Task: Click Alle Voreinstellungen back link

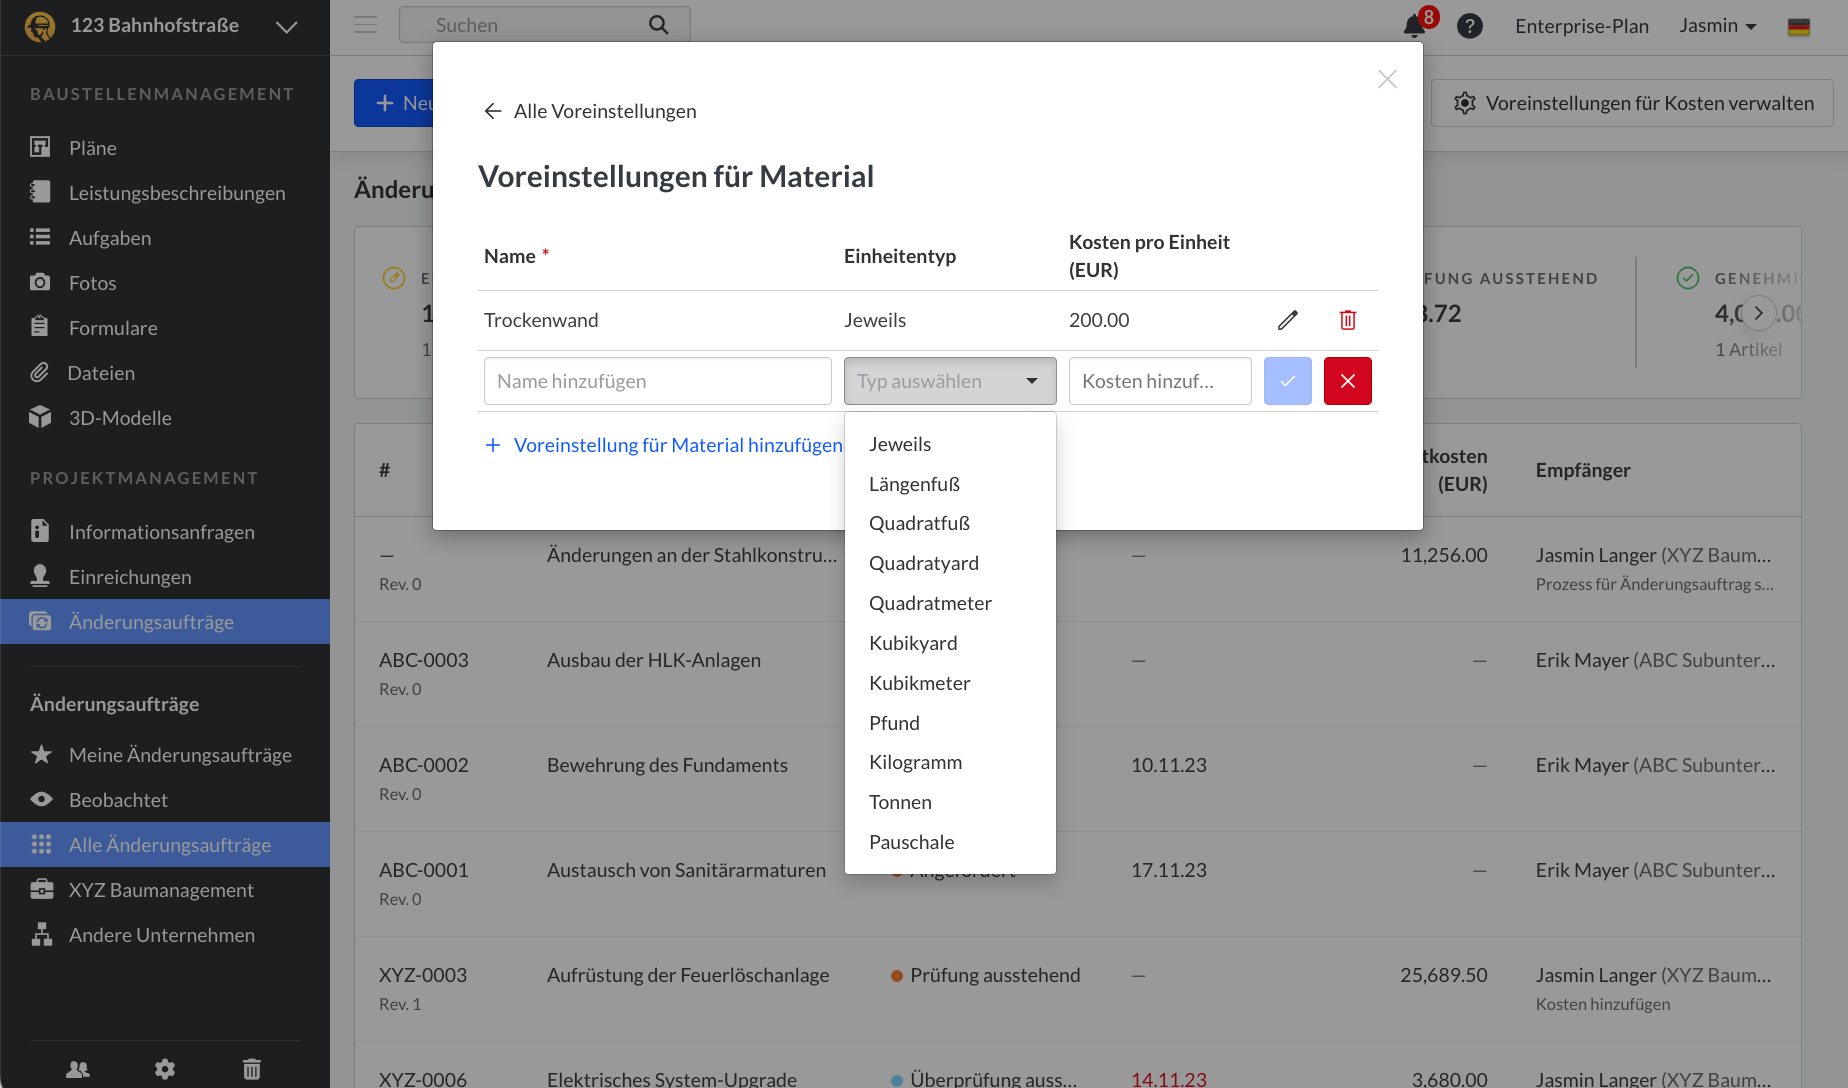Action: 605,111
